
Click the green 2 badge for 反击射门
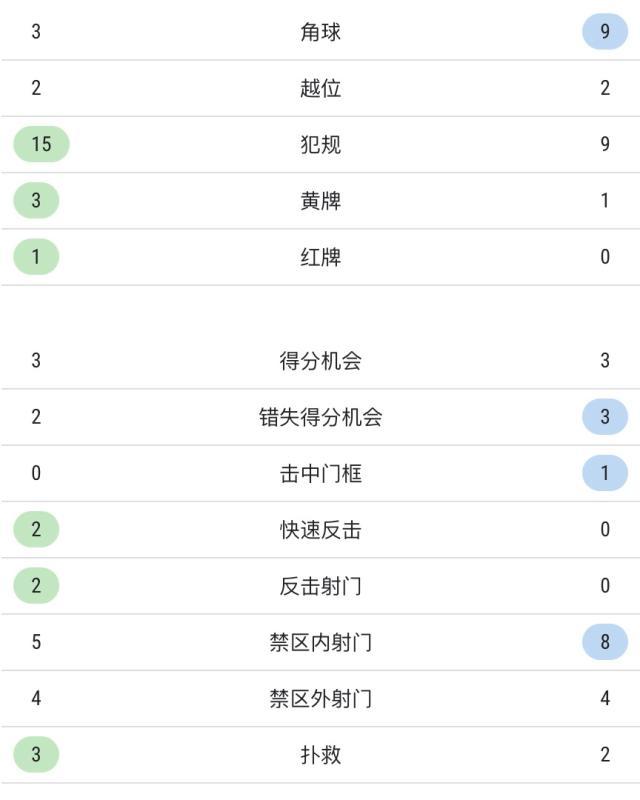(36, 586)
